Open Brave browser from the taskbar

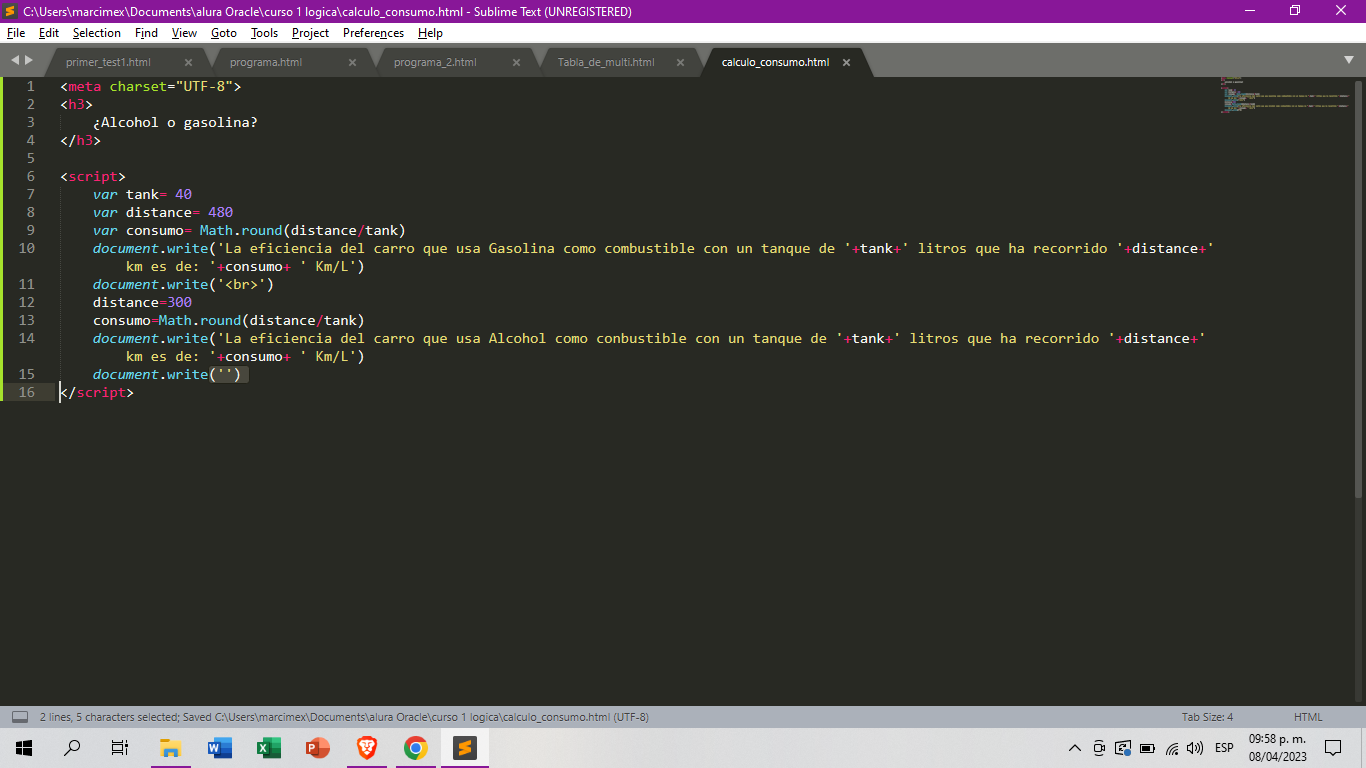pos(367,747)
